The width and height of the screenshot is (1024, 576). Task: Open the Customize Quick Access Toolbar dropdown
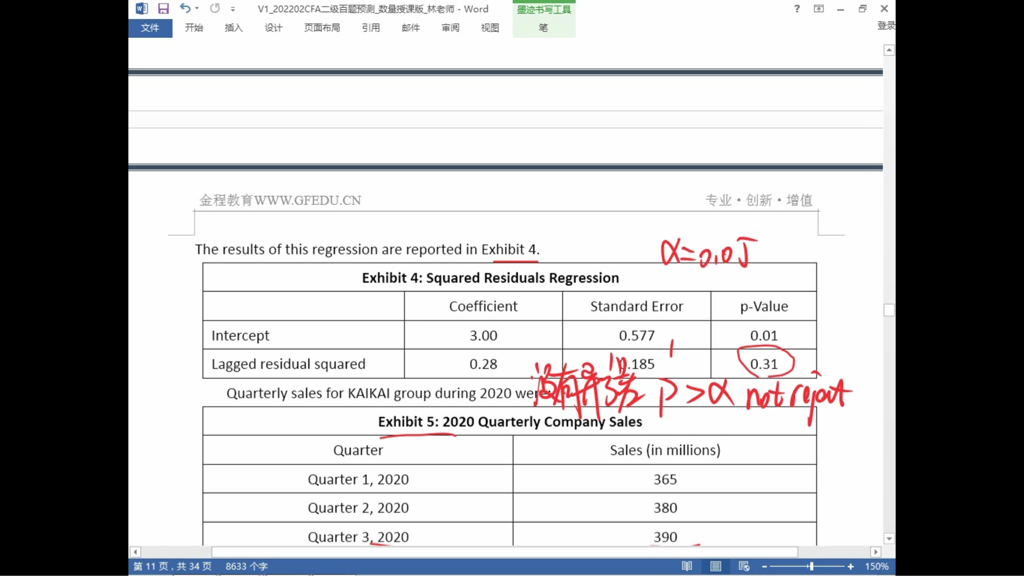tap(232, 9)
